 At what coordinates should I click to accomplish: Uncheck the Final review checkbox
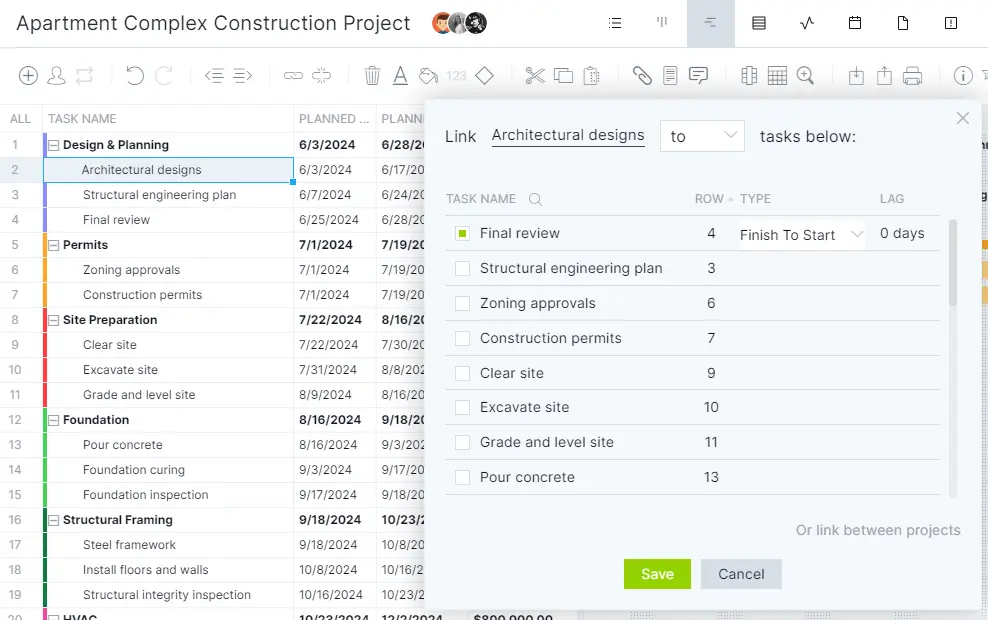[462, 234]
